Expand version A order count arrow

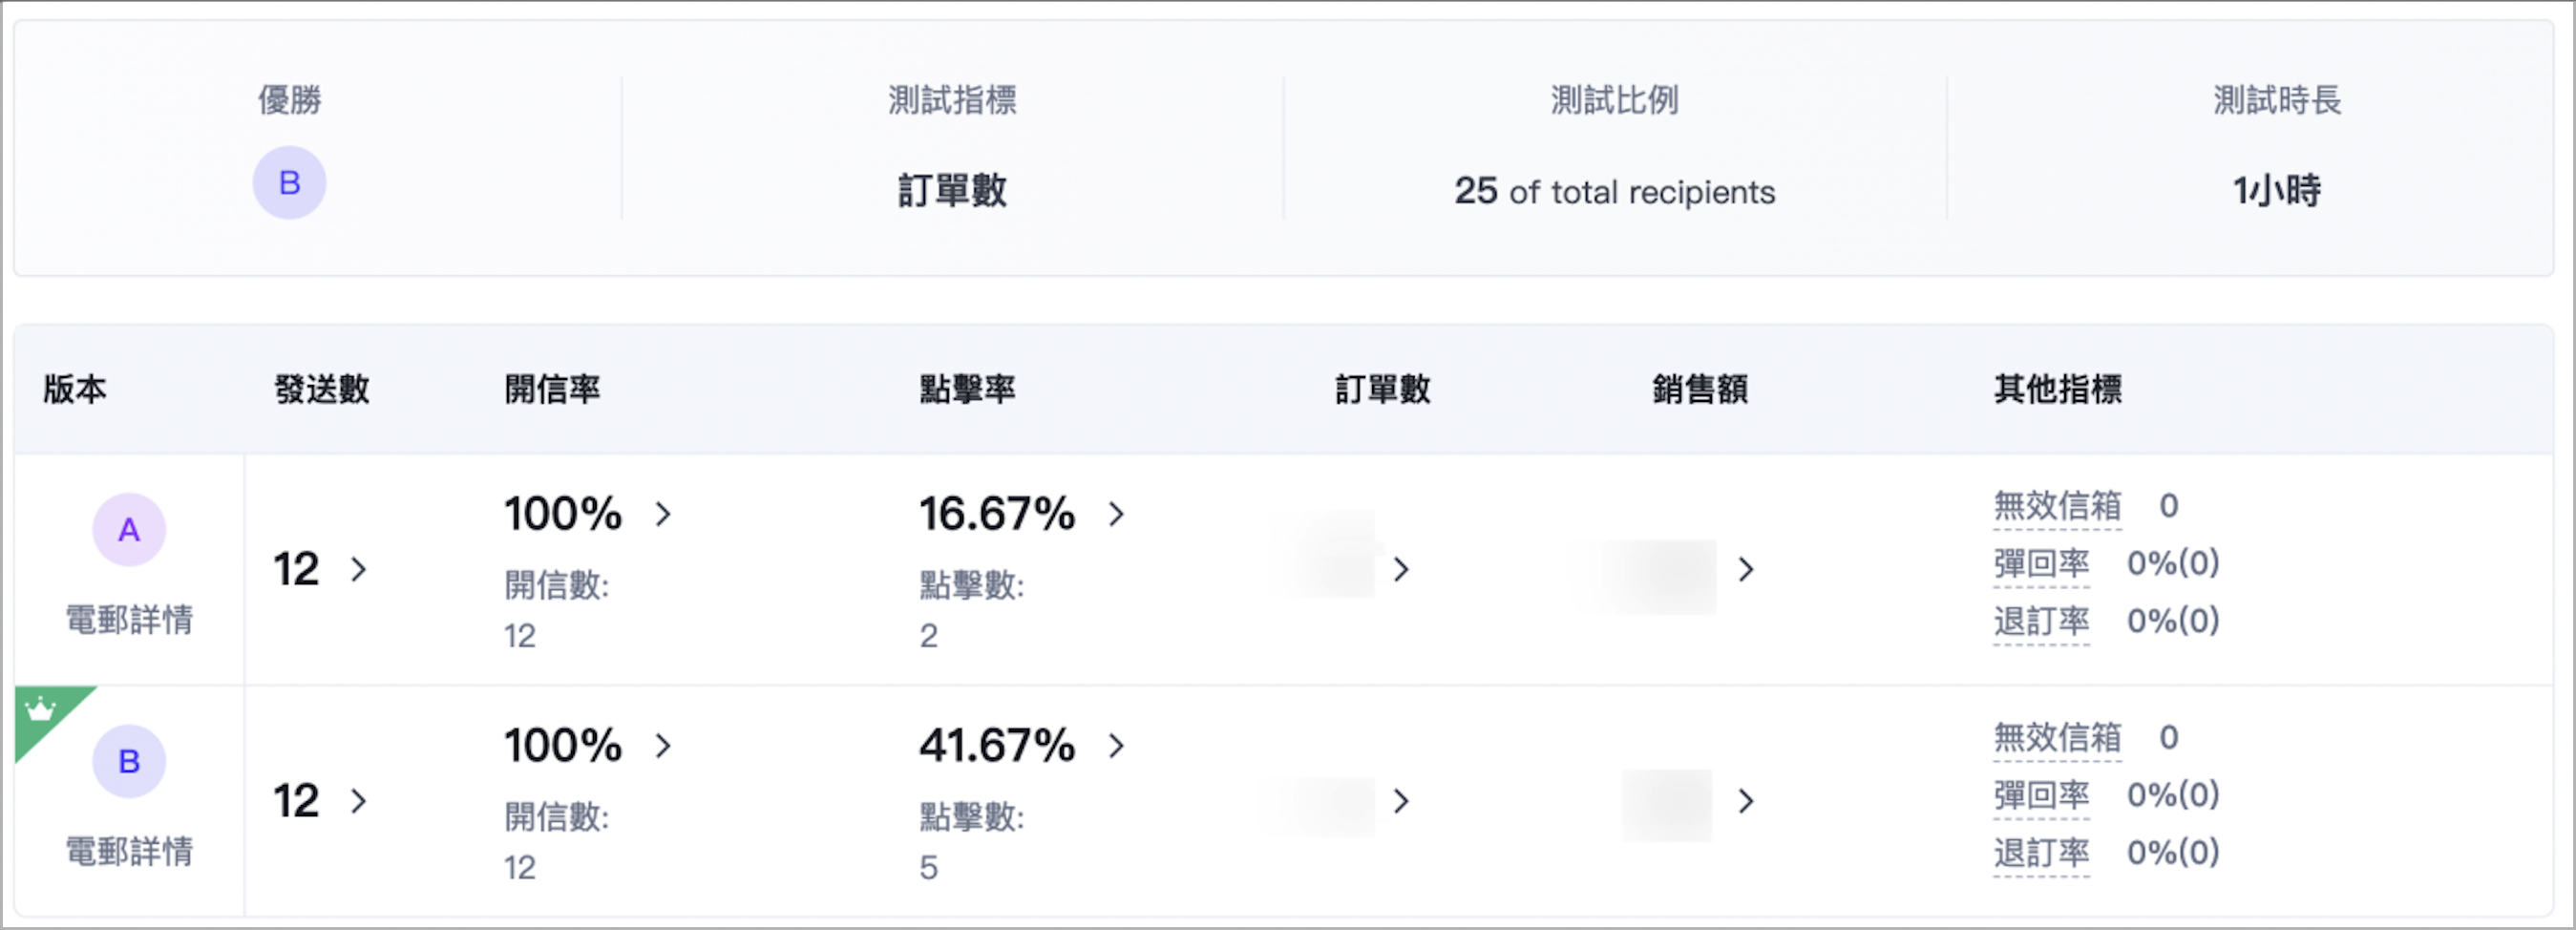coord(1401,569)
